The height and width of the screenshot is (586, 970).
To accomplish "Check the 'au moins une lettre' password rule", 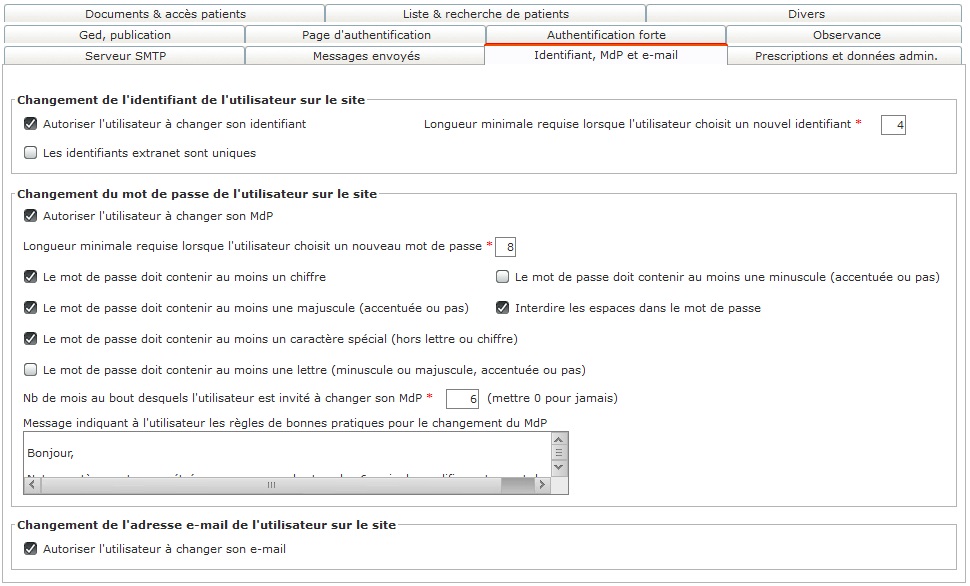I will 30,370.
